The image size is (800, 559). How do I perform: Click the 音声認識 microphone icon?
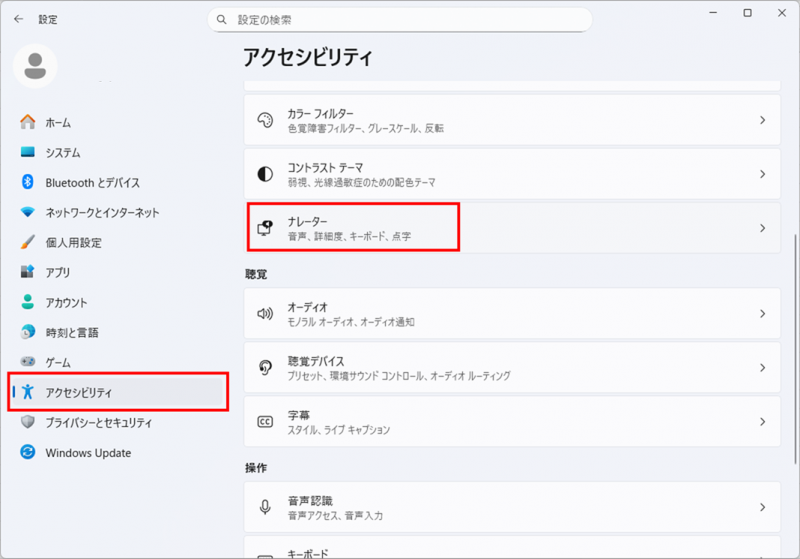[x=265, y=507]
